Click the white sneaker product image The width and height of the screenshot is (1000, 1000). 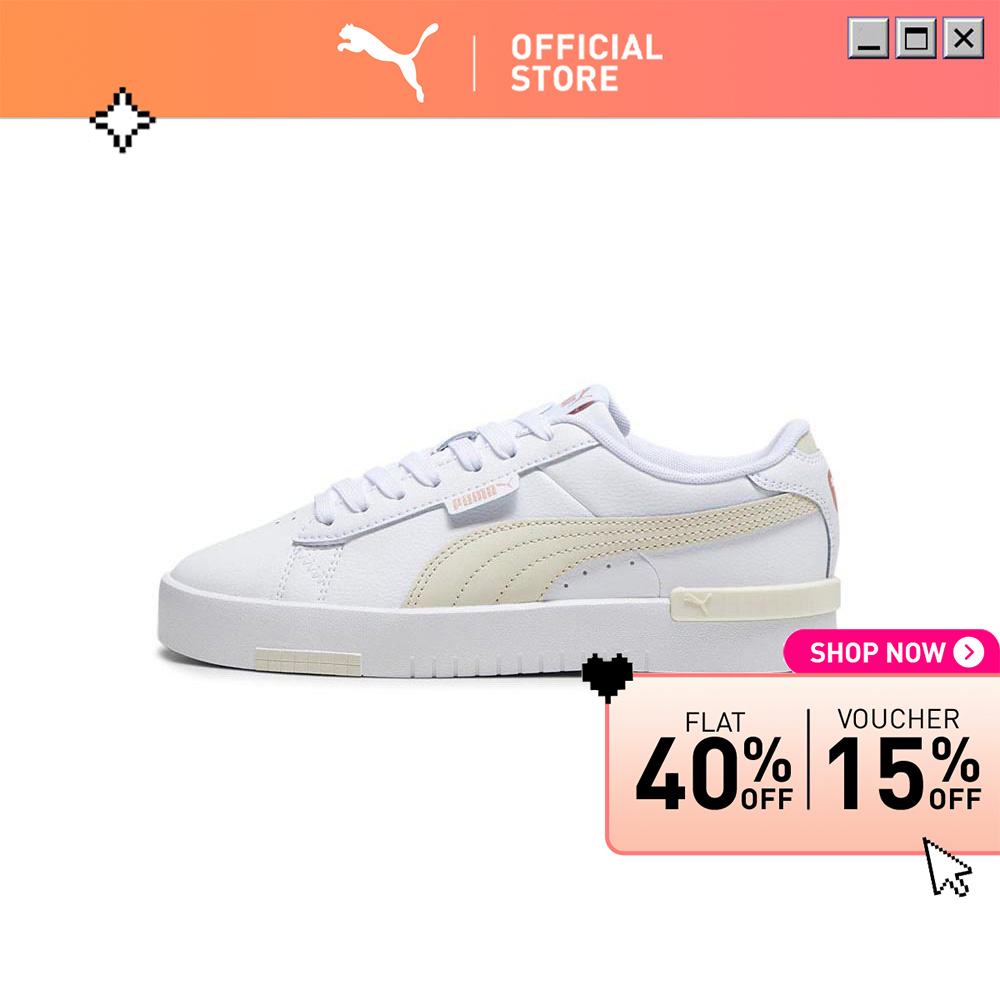[499, 531]
